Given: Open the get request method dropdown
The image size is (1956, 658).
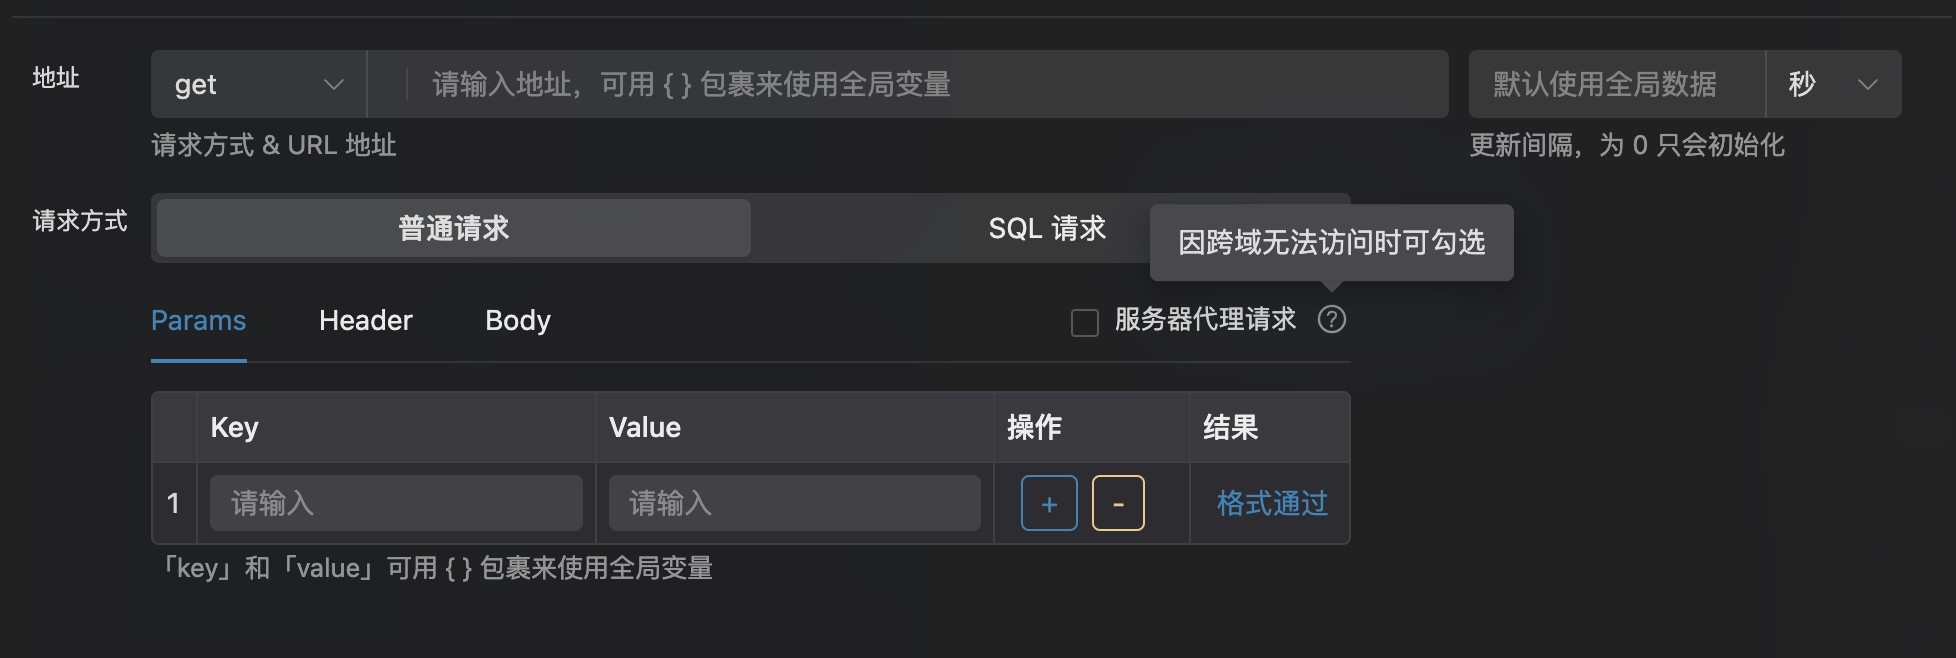Looking at the screenshot, I should (x=258, y=85).
